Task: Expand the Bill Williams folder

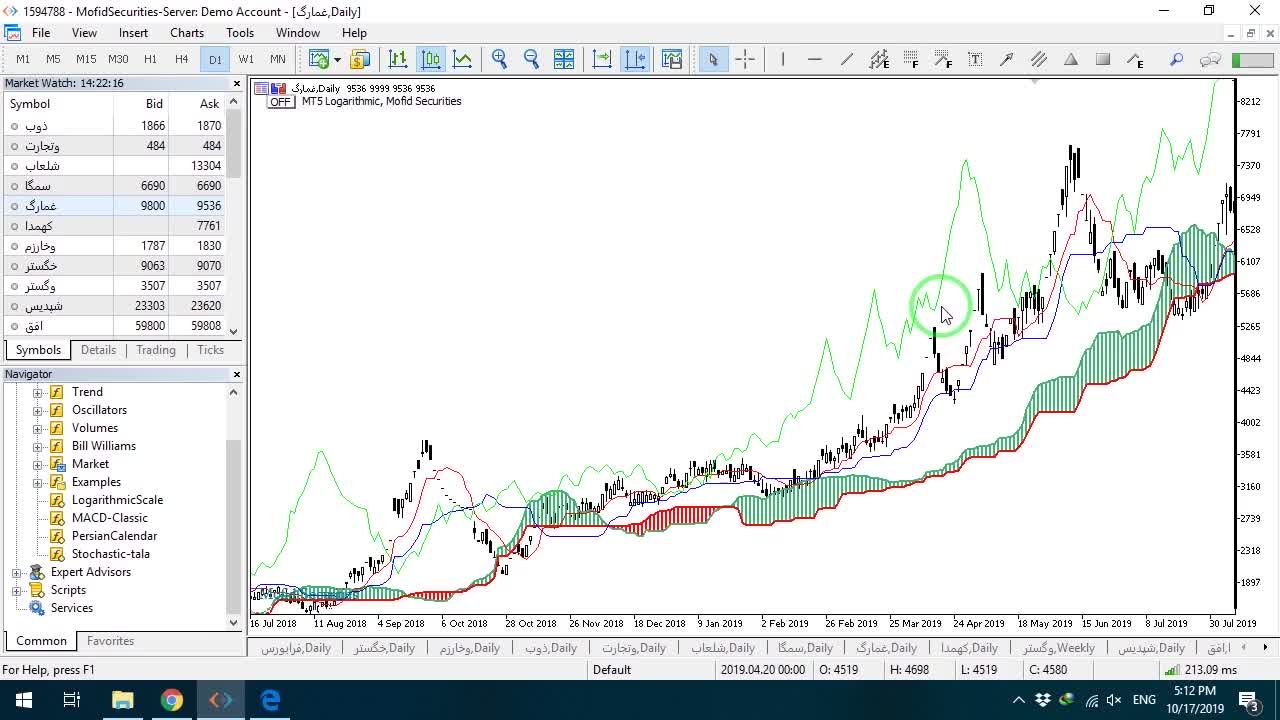Action: tap(38, 446)
